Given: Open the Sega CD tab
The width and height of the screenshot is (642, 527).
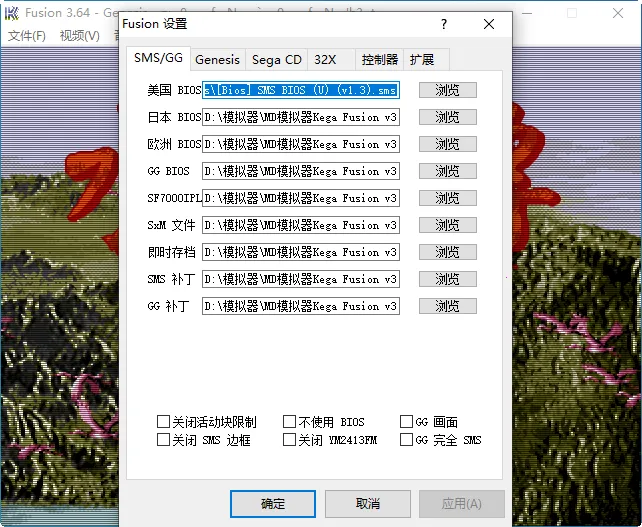Looking at the screenshot, I should click(x=276, y=59).
